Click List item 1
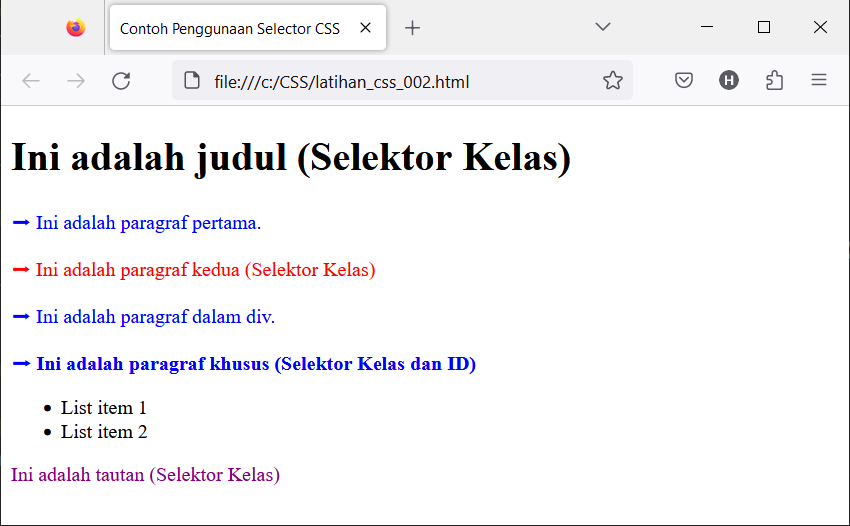Viewport: 850px width, 526px height. [x=104, y=408]
